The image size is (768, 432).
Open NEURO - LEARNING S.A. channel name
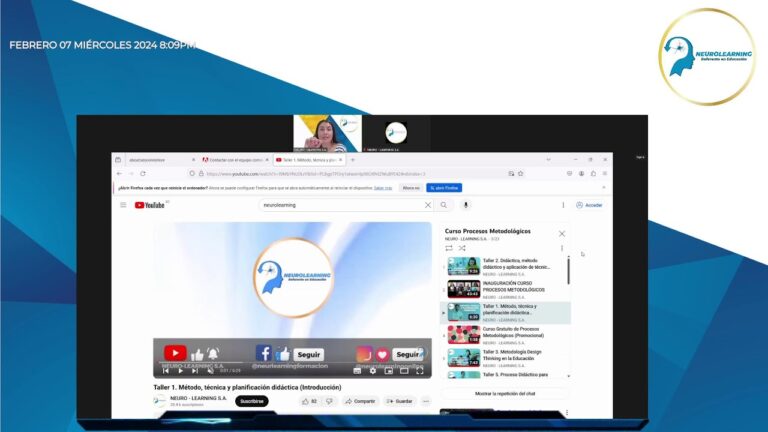tap(198, 398)
